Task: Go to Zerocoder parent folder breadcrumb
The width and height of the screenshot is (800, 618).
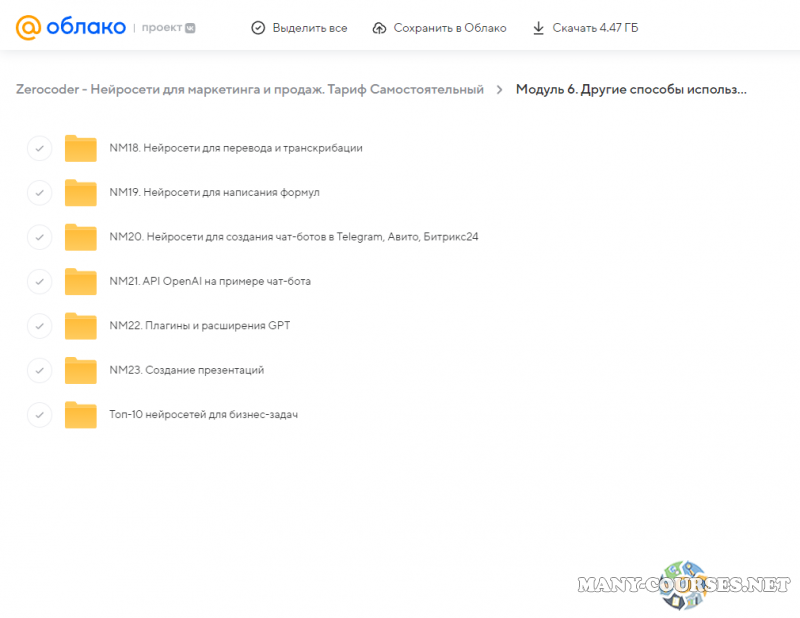Action: point(249,90)
